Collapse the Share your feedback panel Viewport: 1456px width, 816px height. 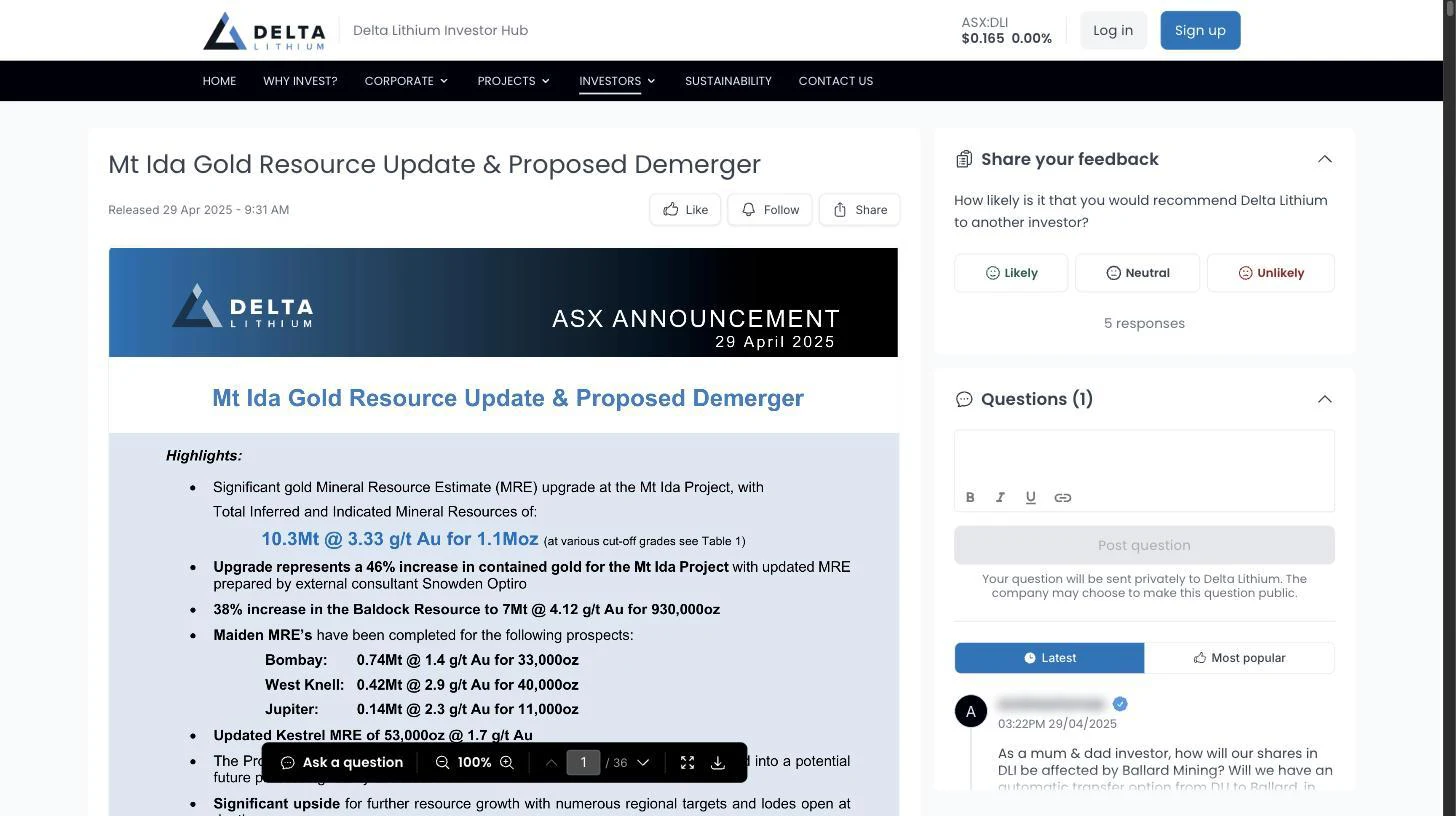[x=1324, y=159]
